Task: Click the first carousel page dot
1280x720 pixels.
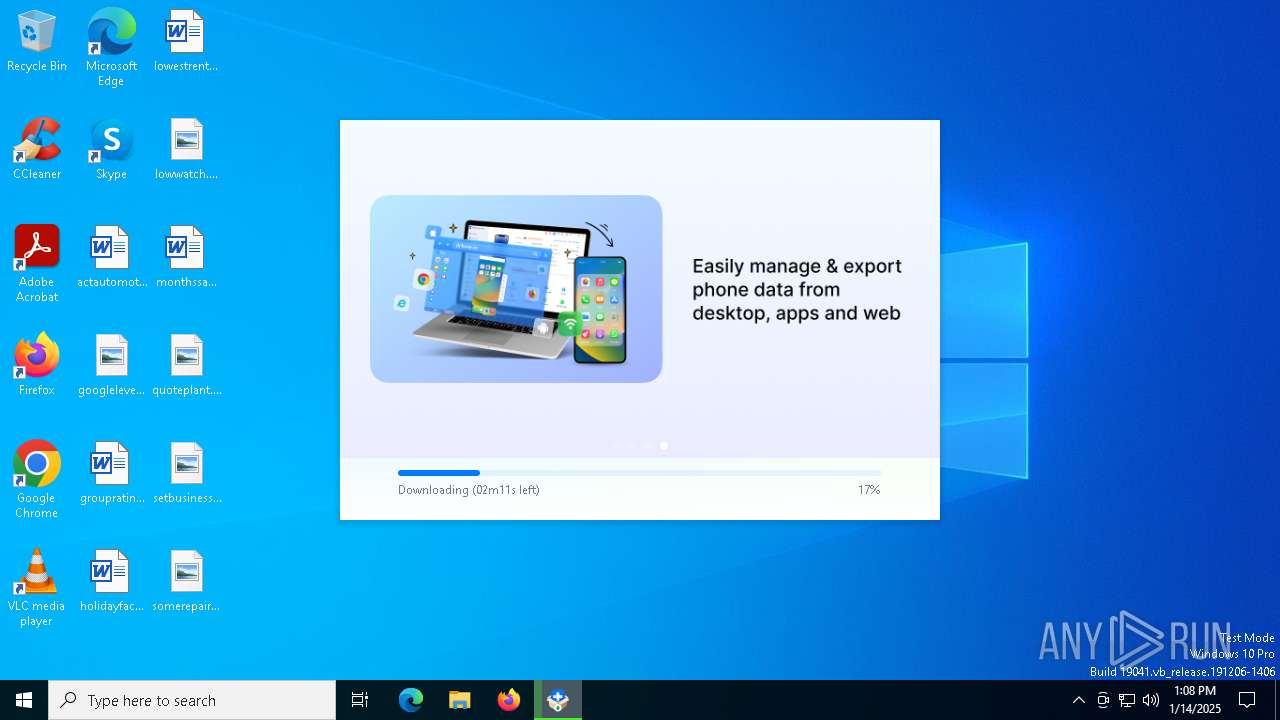Action: (x=616, y=446)
